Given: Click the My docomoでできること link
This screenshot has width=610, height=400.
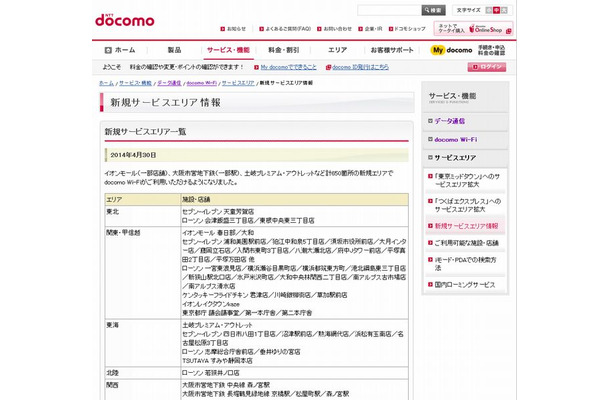Looking at the screenshot, I should pos(288,67).
